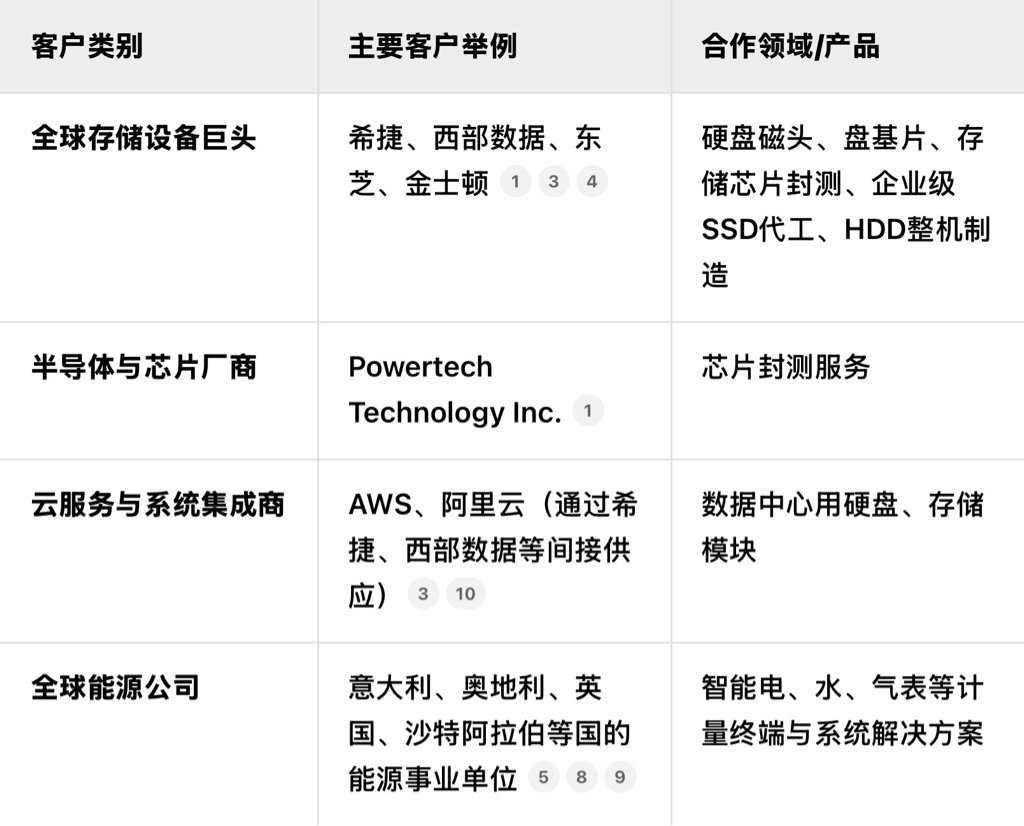Open citation badge 10

pyautogui.click(x=466, y=594)
